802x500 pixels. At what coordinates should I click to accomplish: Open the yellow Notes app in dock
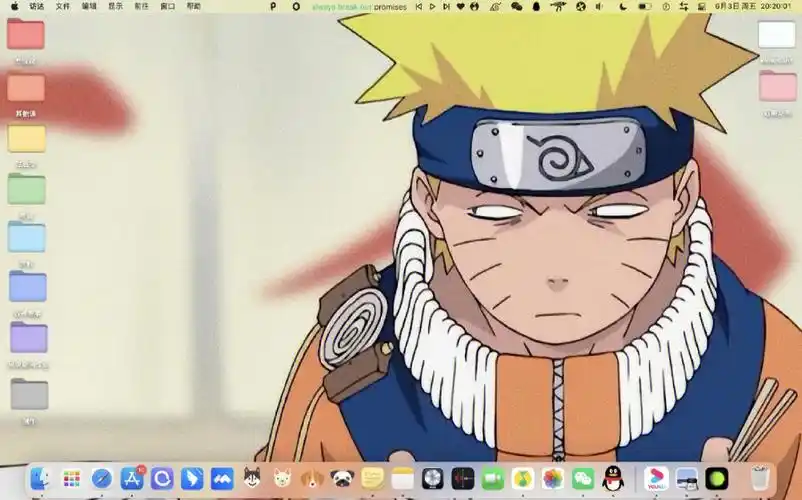(372, 478)
